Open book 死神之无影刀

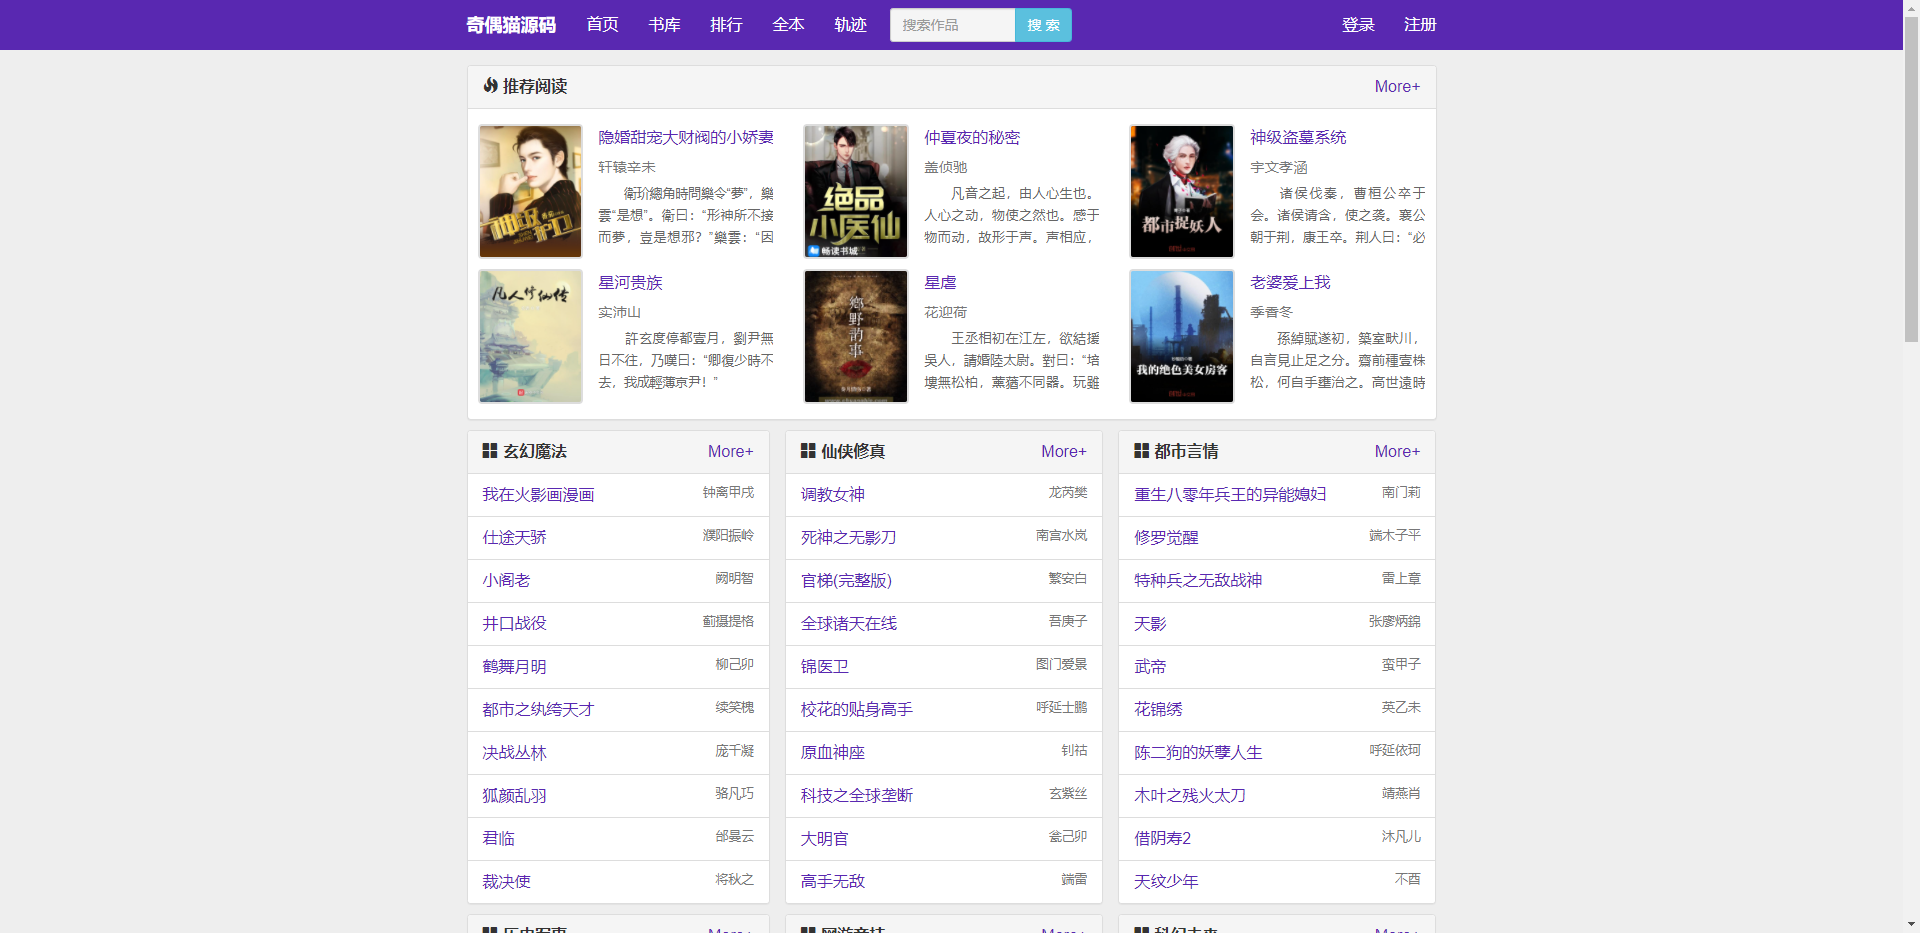(848, 538)
